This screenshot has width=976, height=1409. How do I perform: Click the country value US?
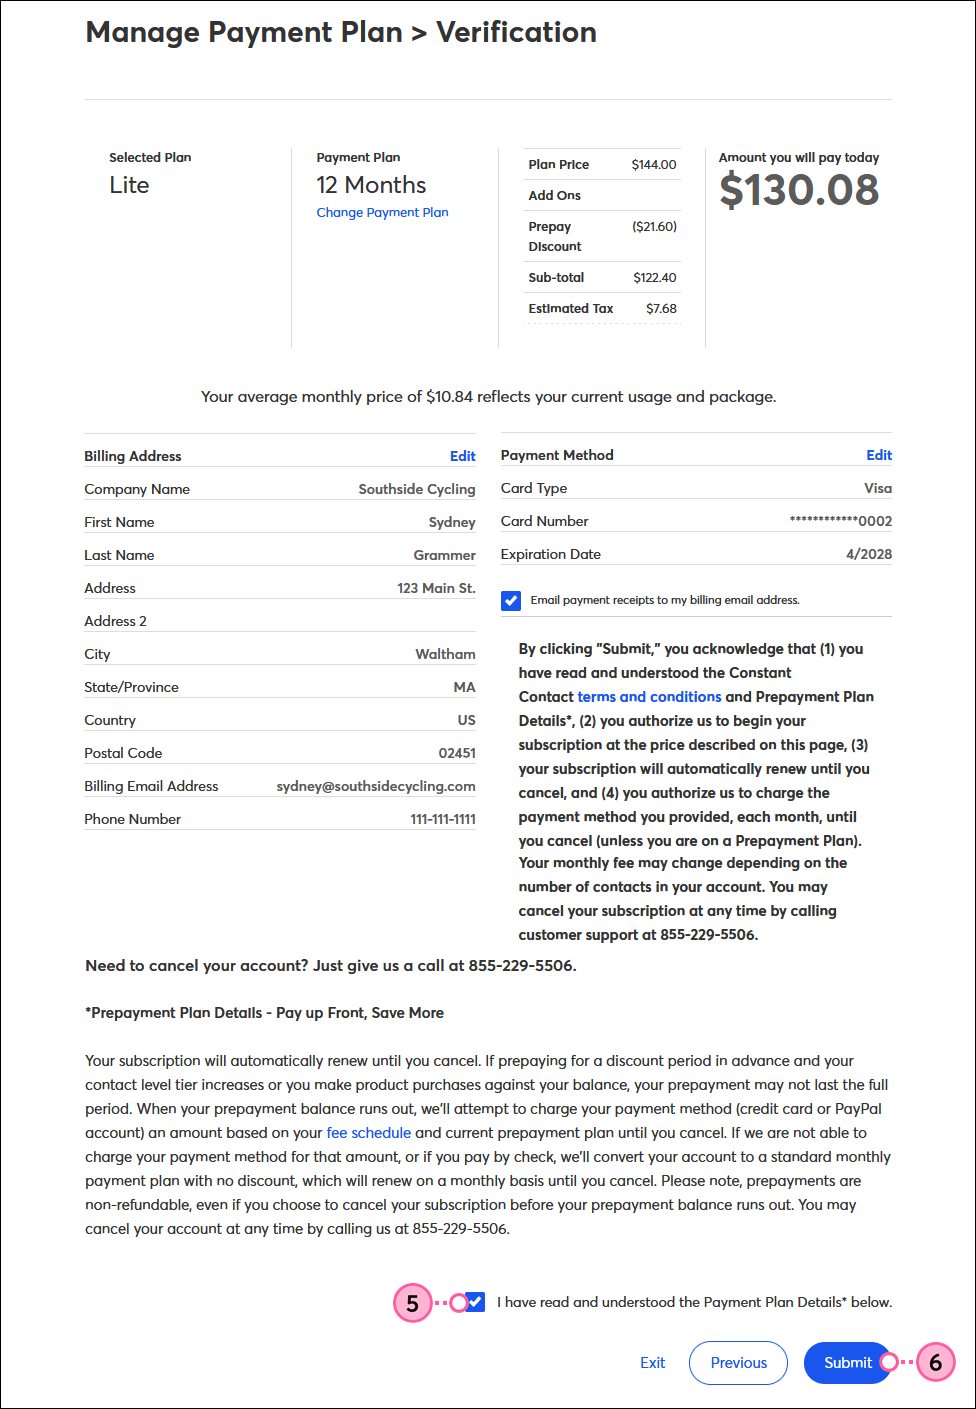467,720
